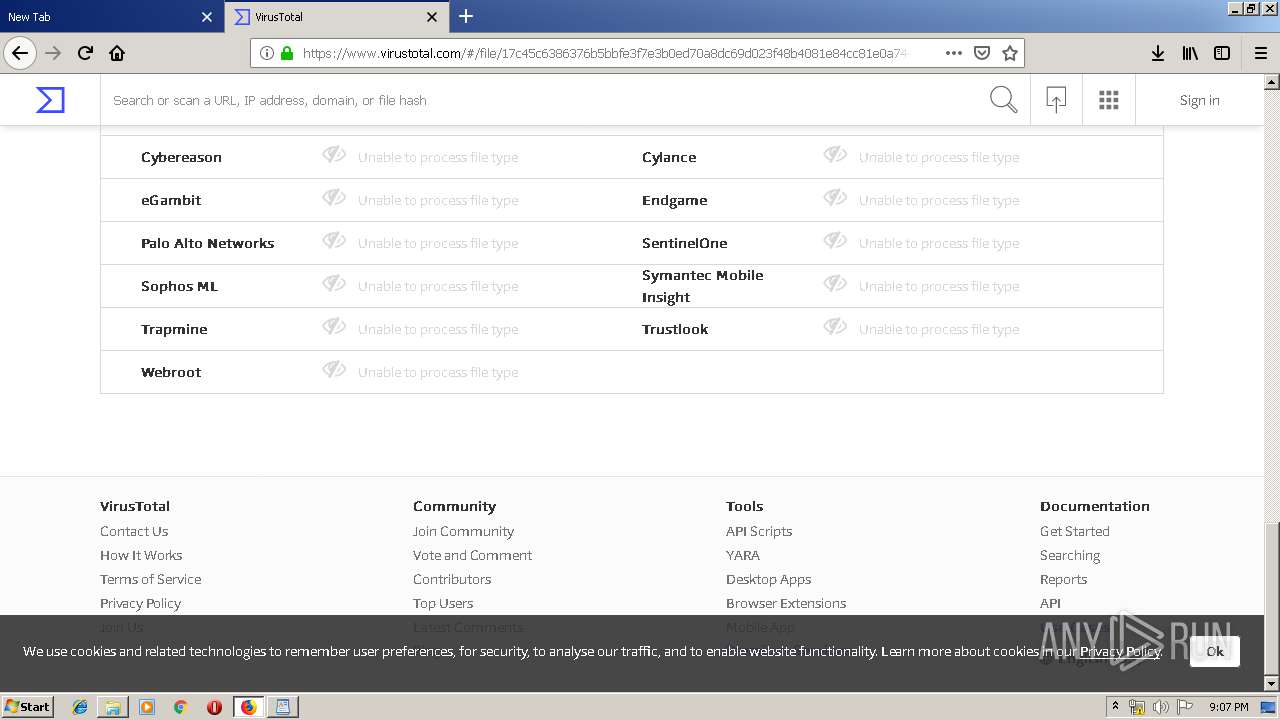Focus the VirusTotal search input field
The height and width of the screenshot is (720, 1280).
(x=540, y=100)
